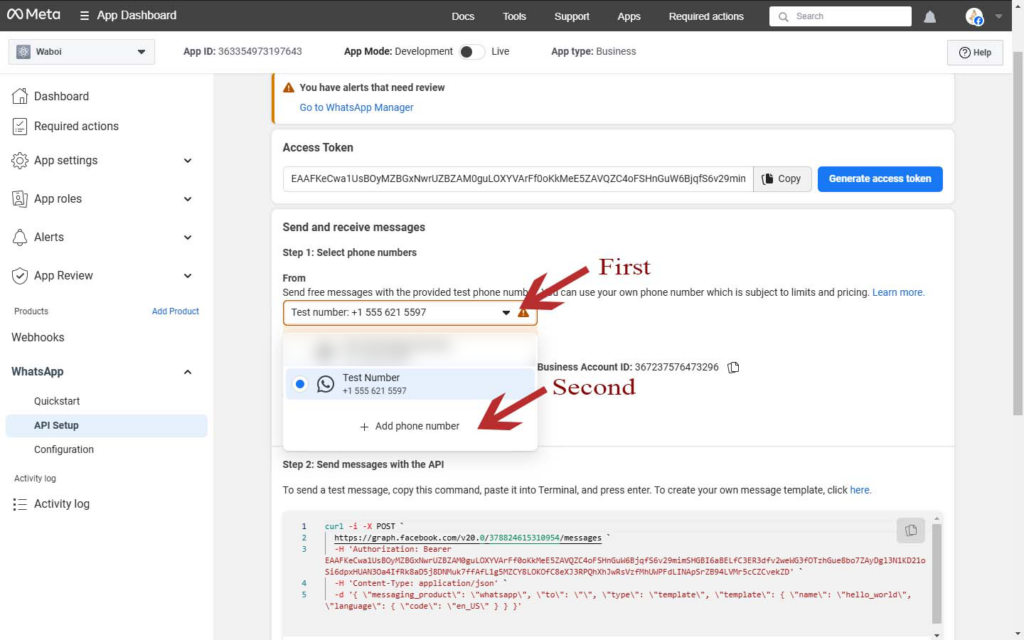Click Activity log sidebar entry label
The height and width of the screenshot is (640, 1024).
tap(61, 504)
